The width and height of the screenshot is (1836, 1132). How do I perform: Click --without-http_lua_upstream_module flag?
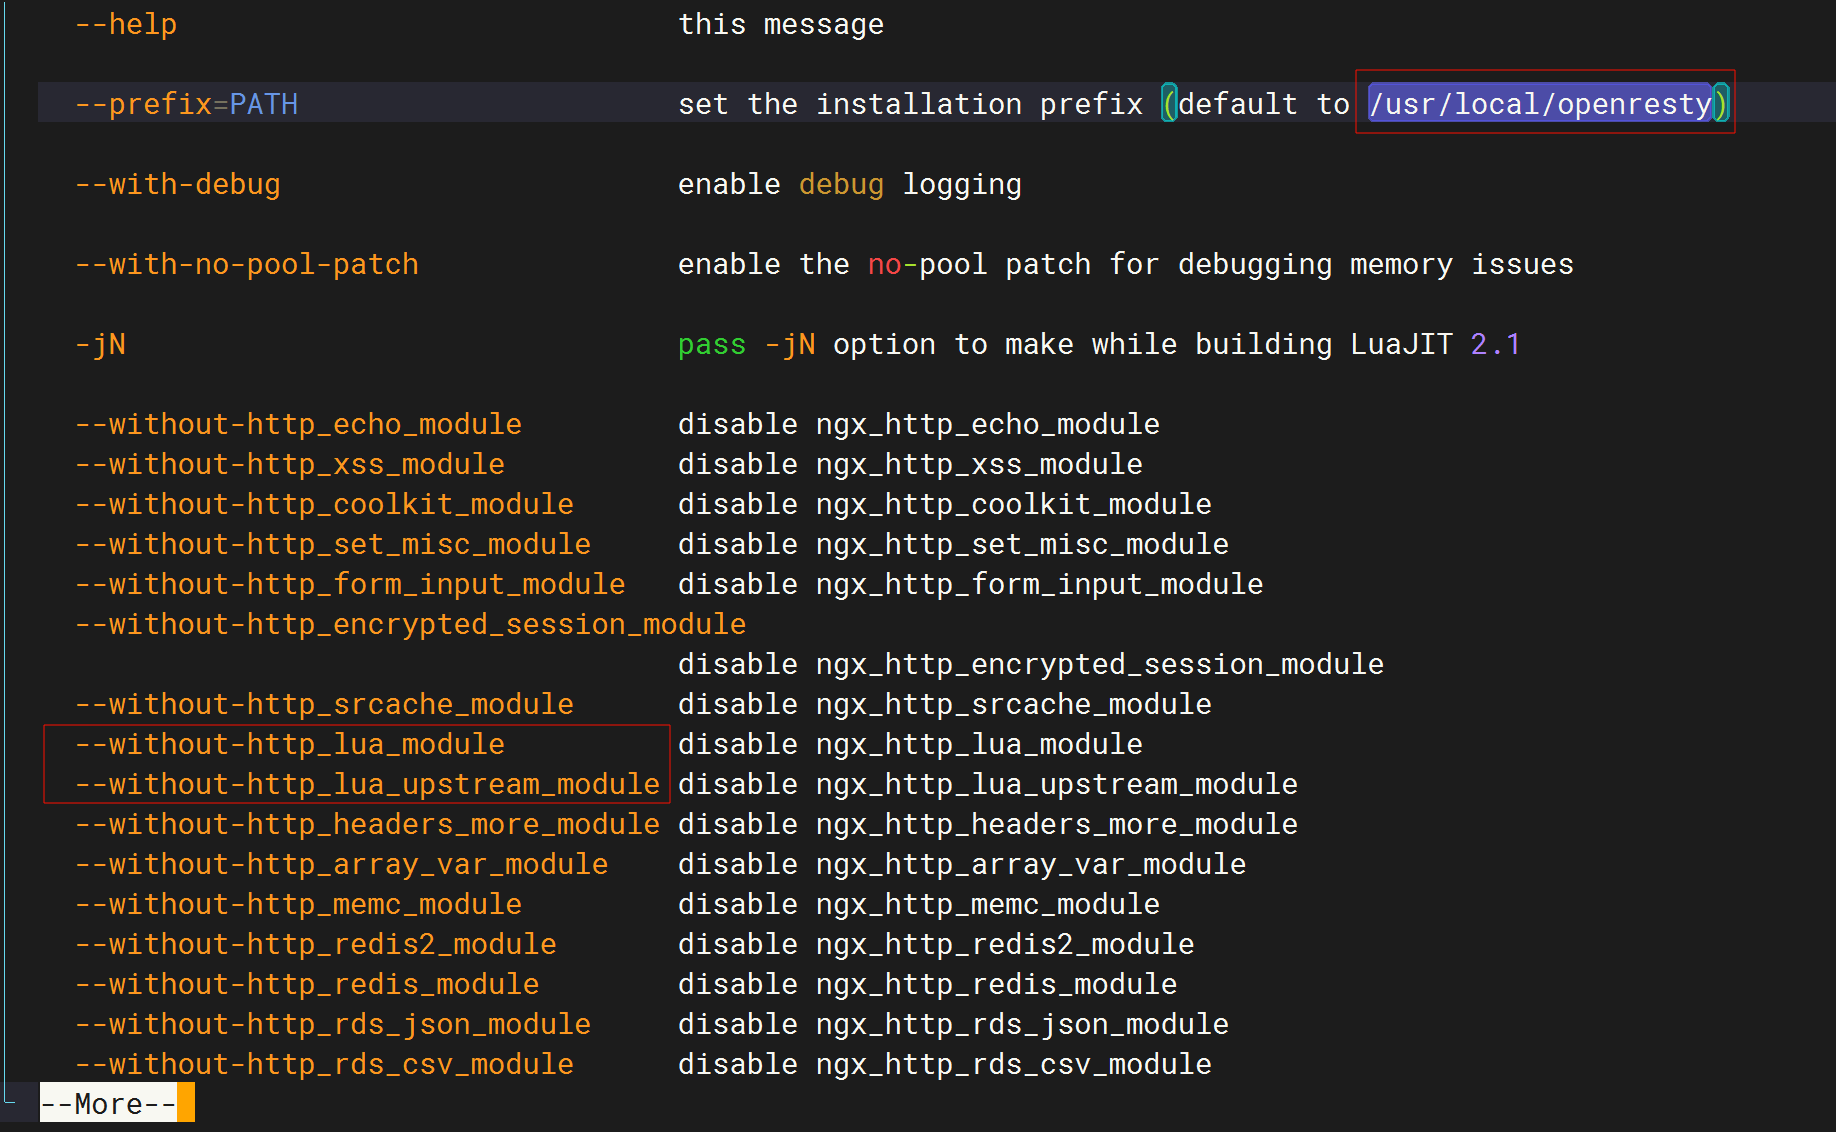tap(368, 784)
